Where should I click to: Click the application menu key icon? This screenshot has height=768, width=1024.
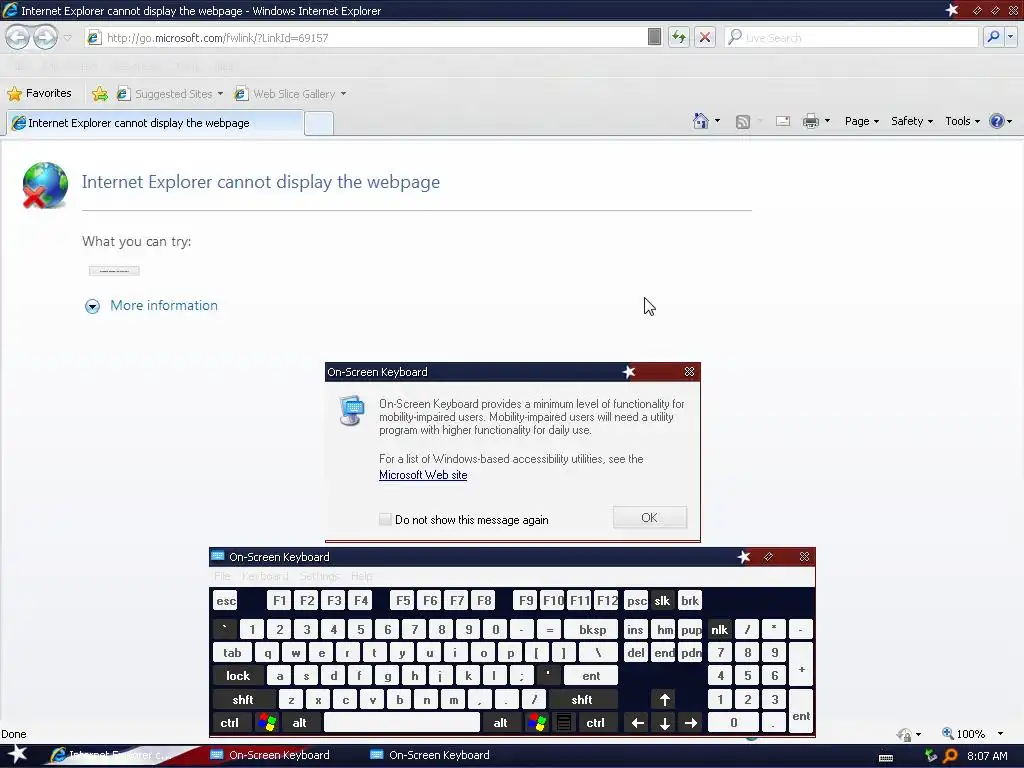coord(564,723)
